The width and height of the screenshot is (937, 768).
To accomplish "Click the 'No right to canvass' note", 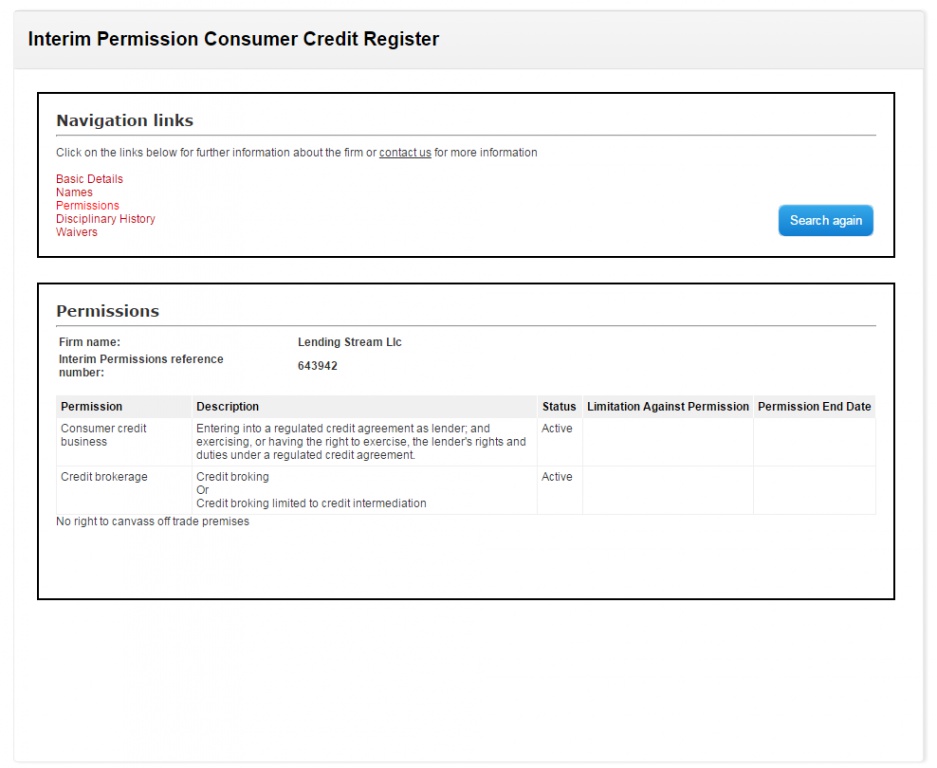I will tap(152, 521).
